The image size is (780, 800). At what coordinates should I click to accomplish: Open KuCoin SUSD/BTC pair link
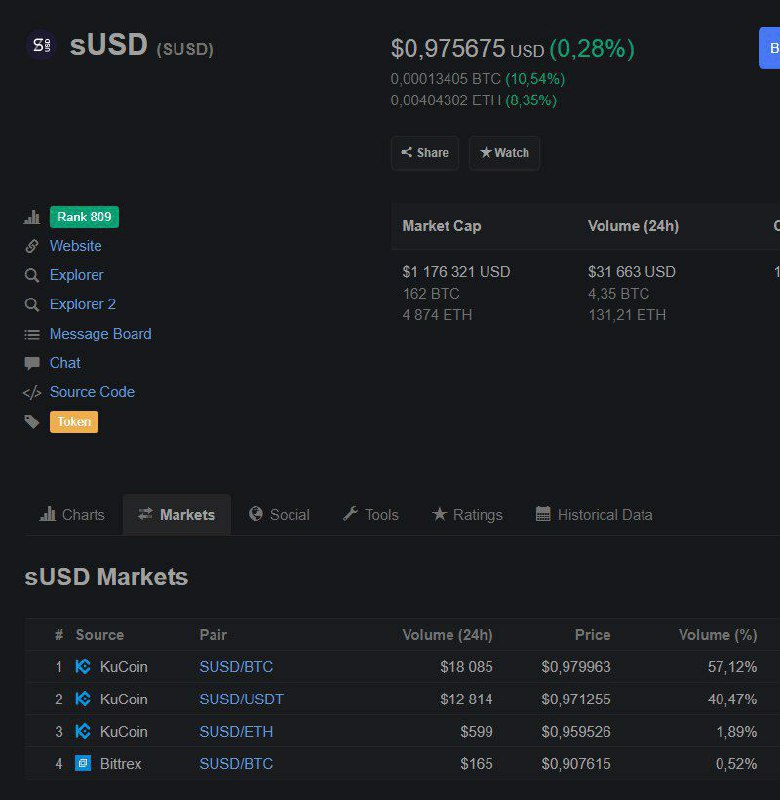coord(236,667)
